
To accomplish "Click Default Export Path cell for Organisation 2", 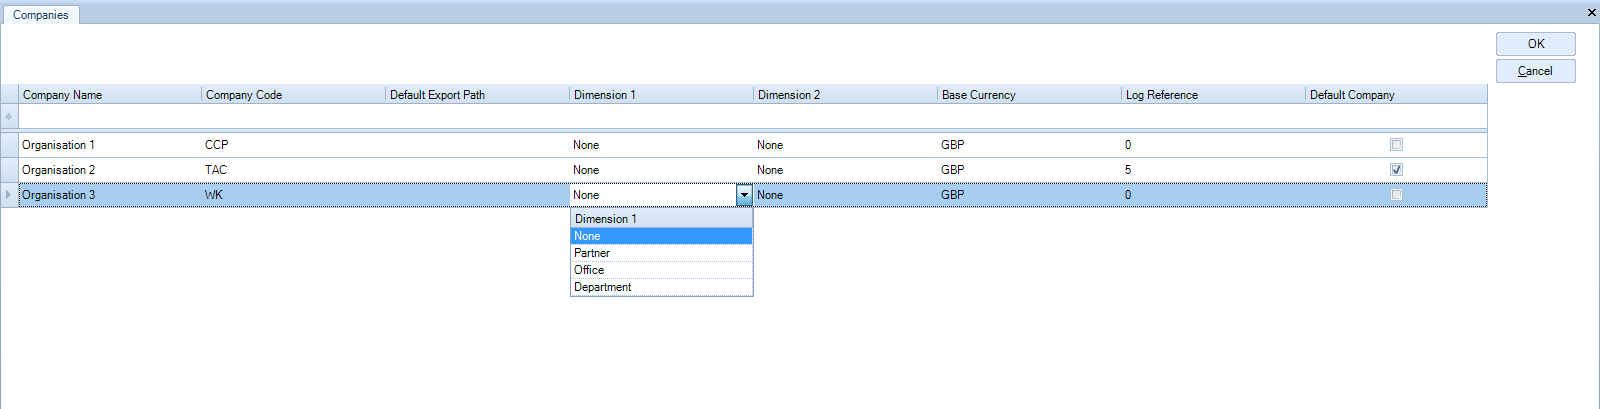I will pos(478,170).
